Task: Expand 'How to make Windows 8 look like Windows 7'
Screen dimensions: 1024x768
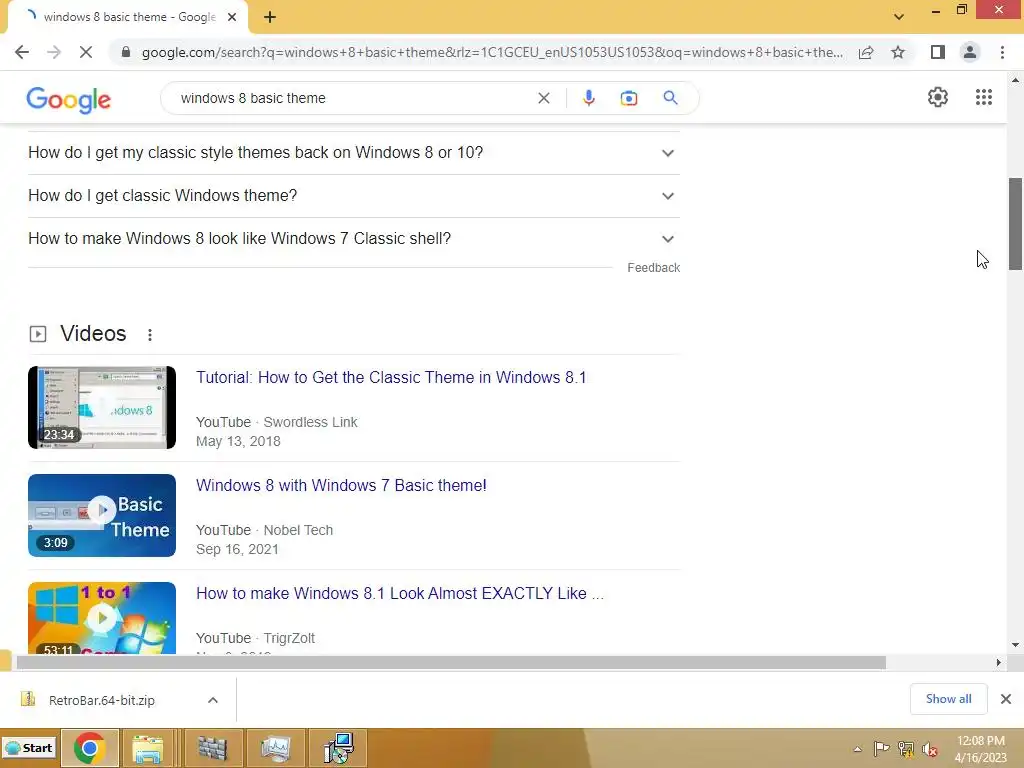Action: click(353, 239)
